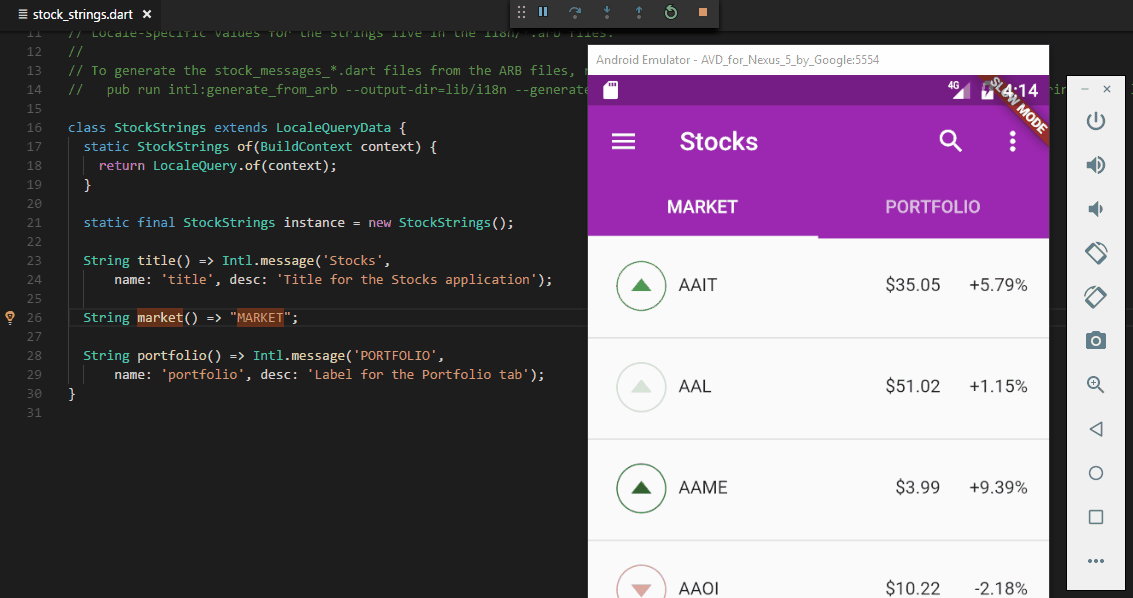Click the Step Over debug icon

pyautogui.click(x=575, y=12)
